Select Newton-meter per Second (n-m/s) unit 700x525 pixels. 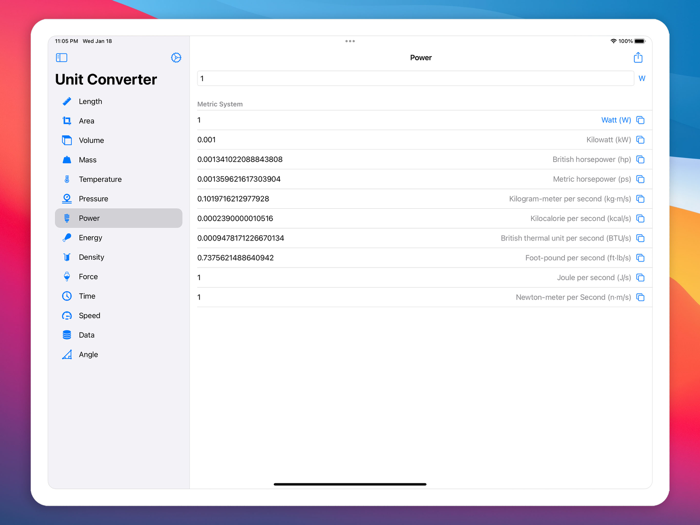point(573,297)
